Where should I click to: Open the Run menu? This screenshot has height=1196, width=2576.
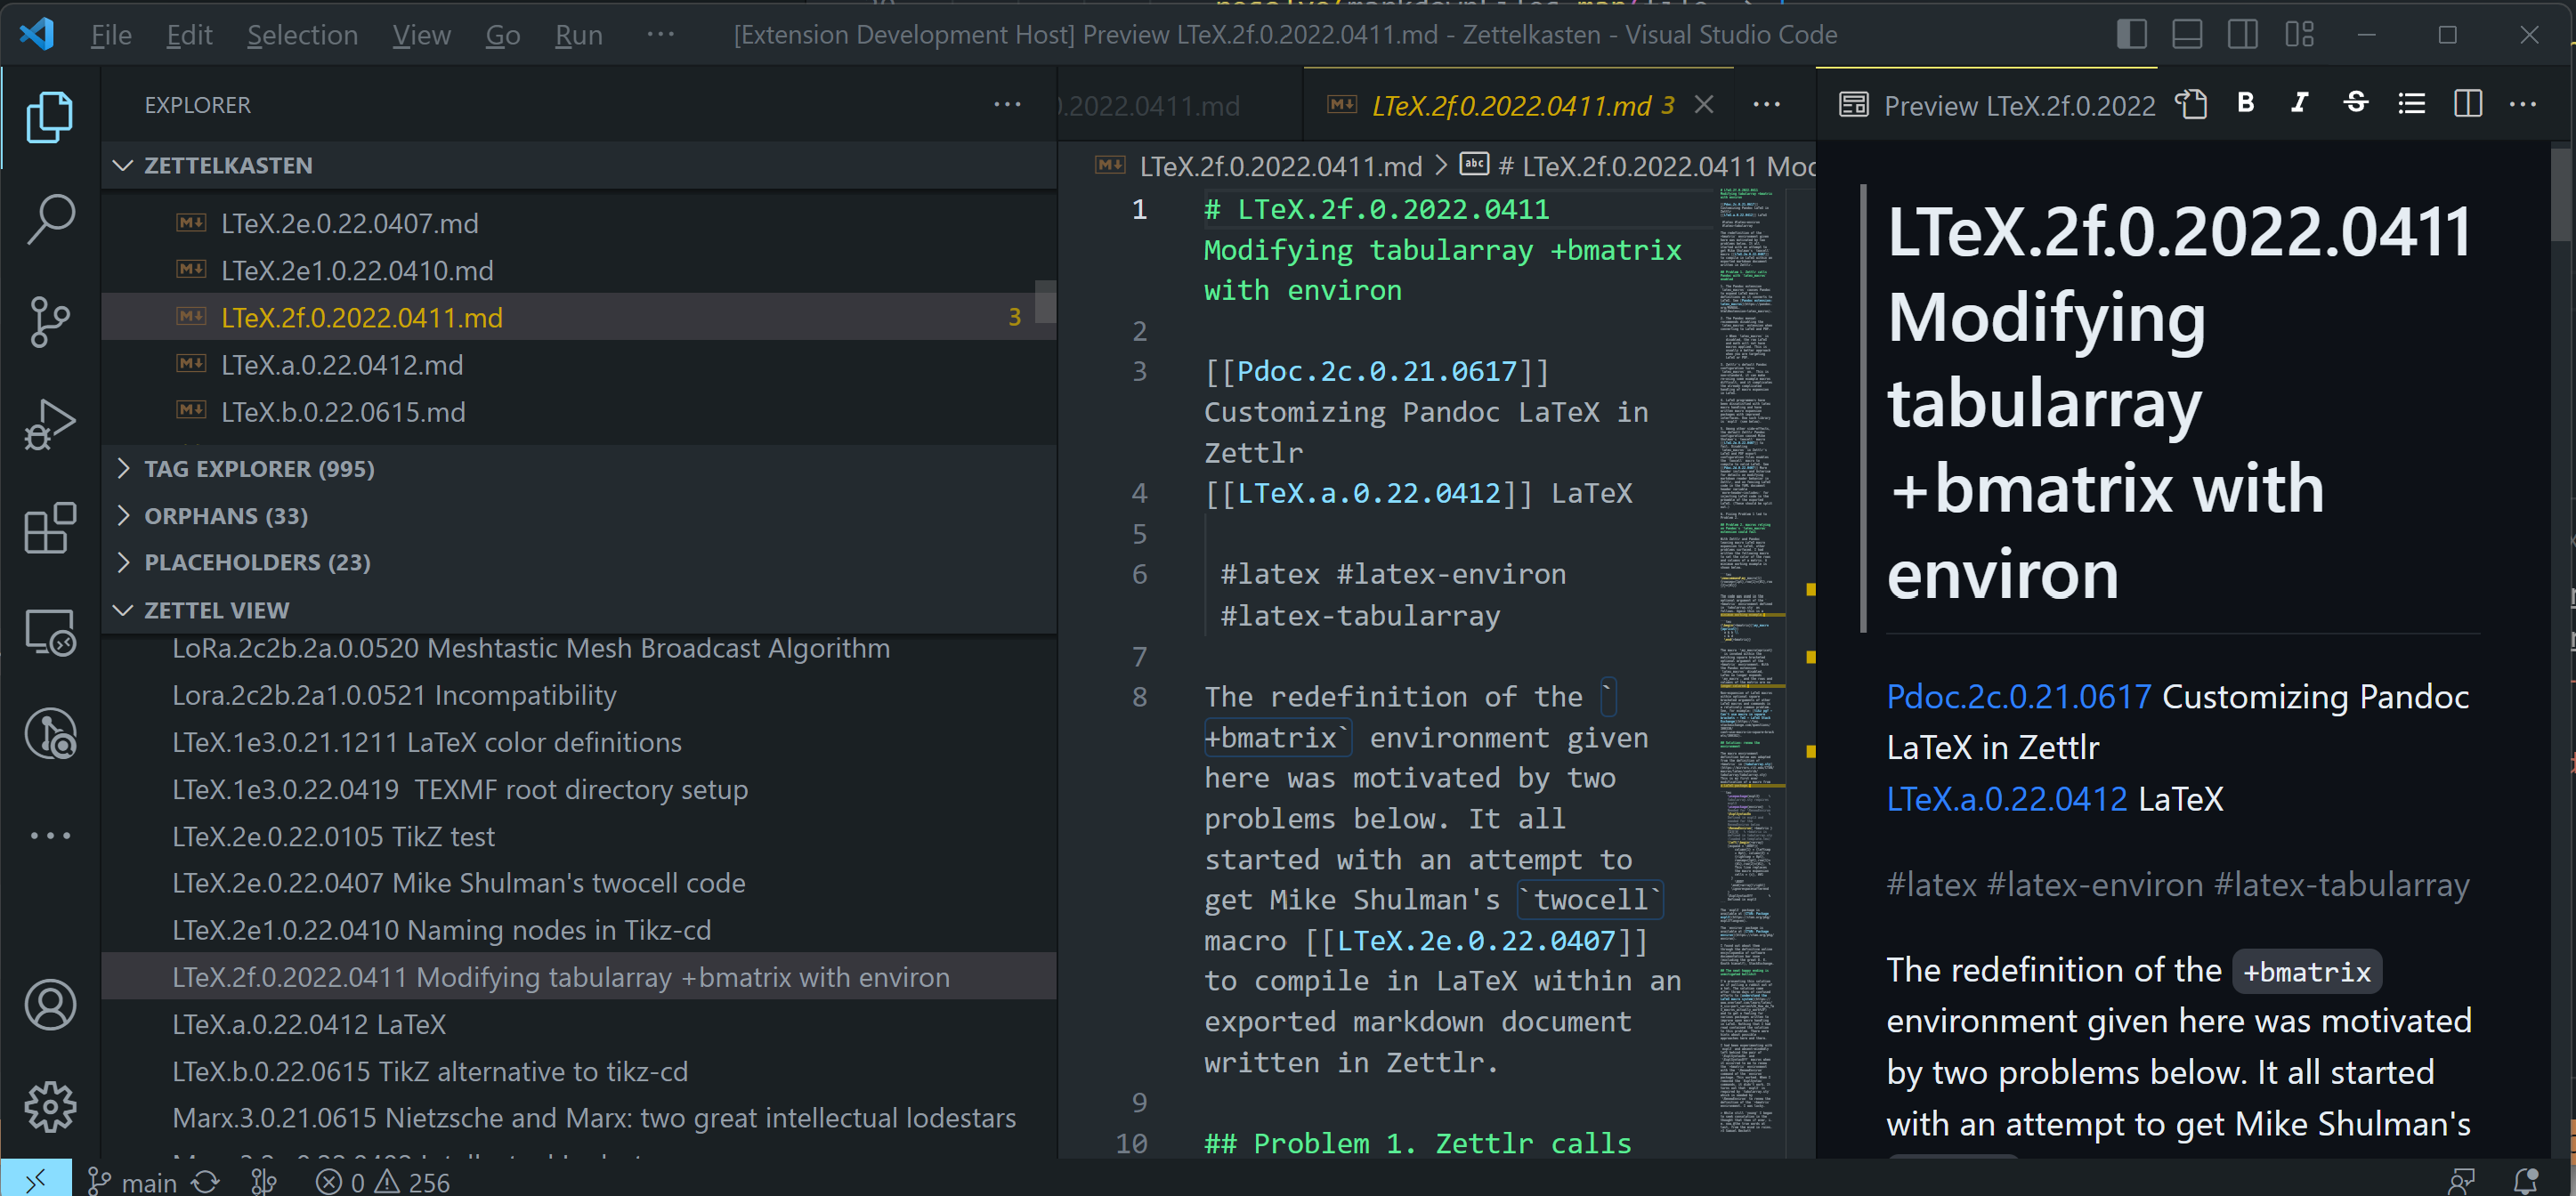pyautogui.click(x=578, y=35)
